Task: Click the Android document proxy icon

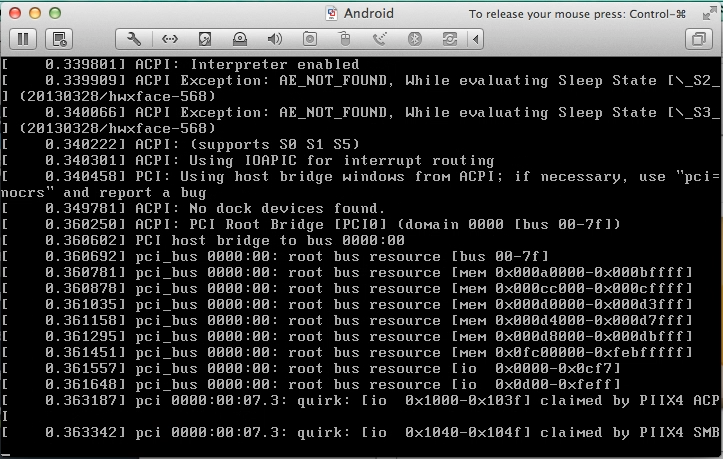Action: point(331,13)
